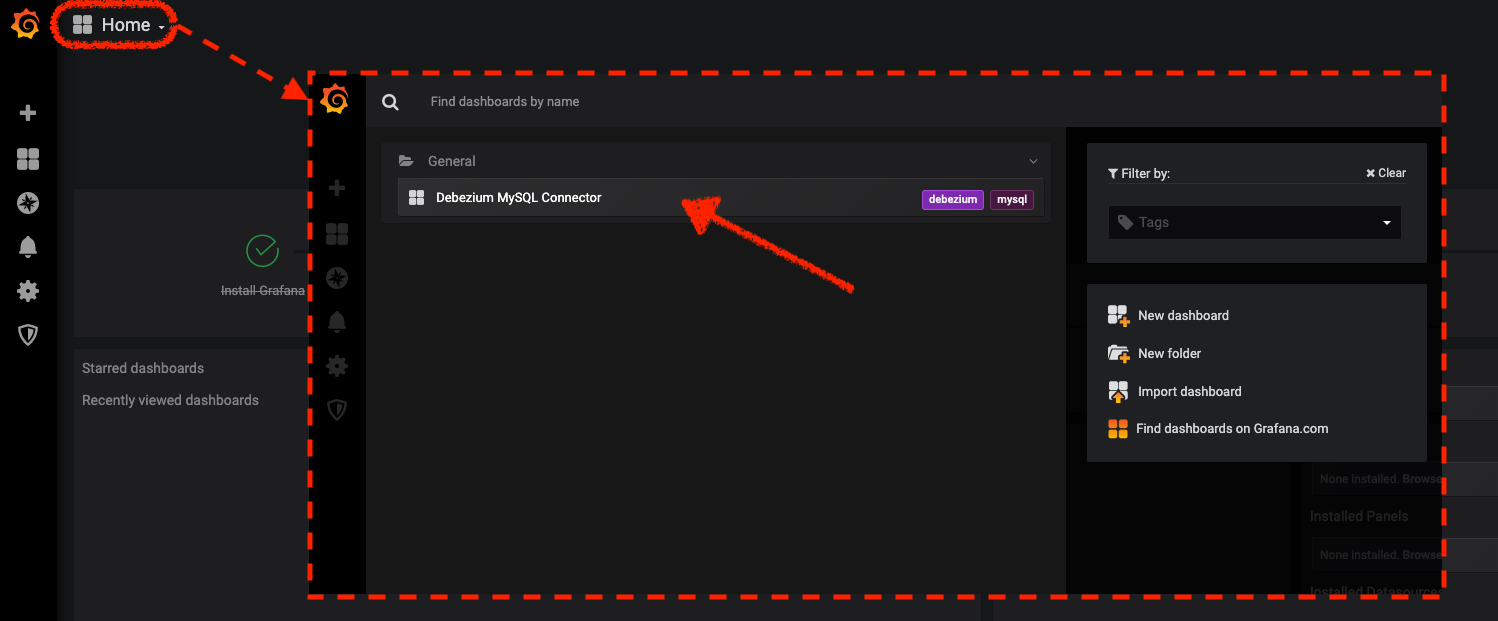Screen dimensions: 1498x621
Task: Click the Installed Panels heading
Action: [1359, 516]
